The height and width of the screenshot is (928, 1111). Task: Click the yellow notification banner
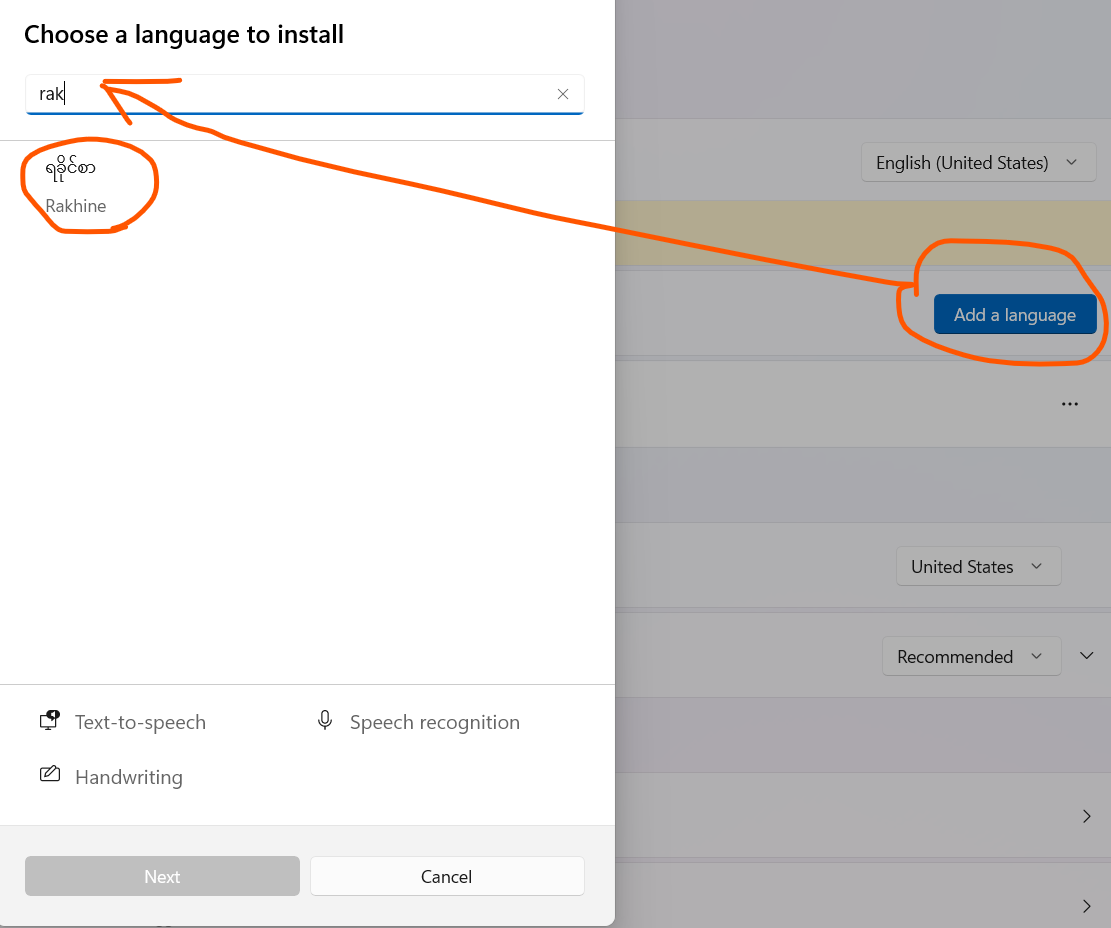click(x=860, y=234)
